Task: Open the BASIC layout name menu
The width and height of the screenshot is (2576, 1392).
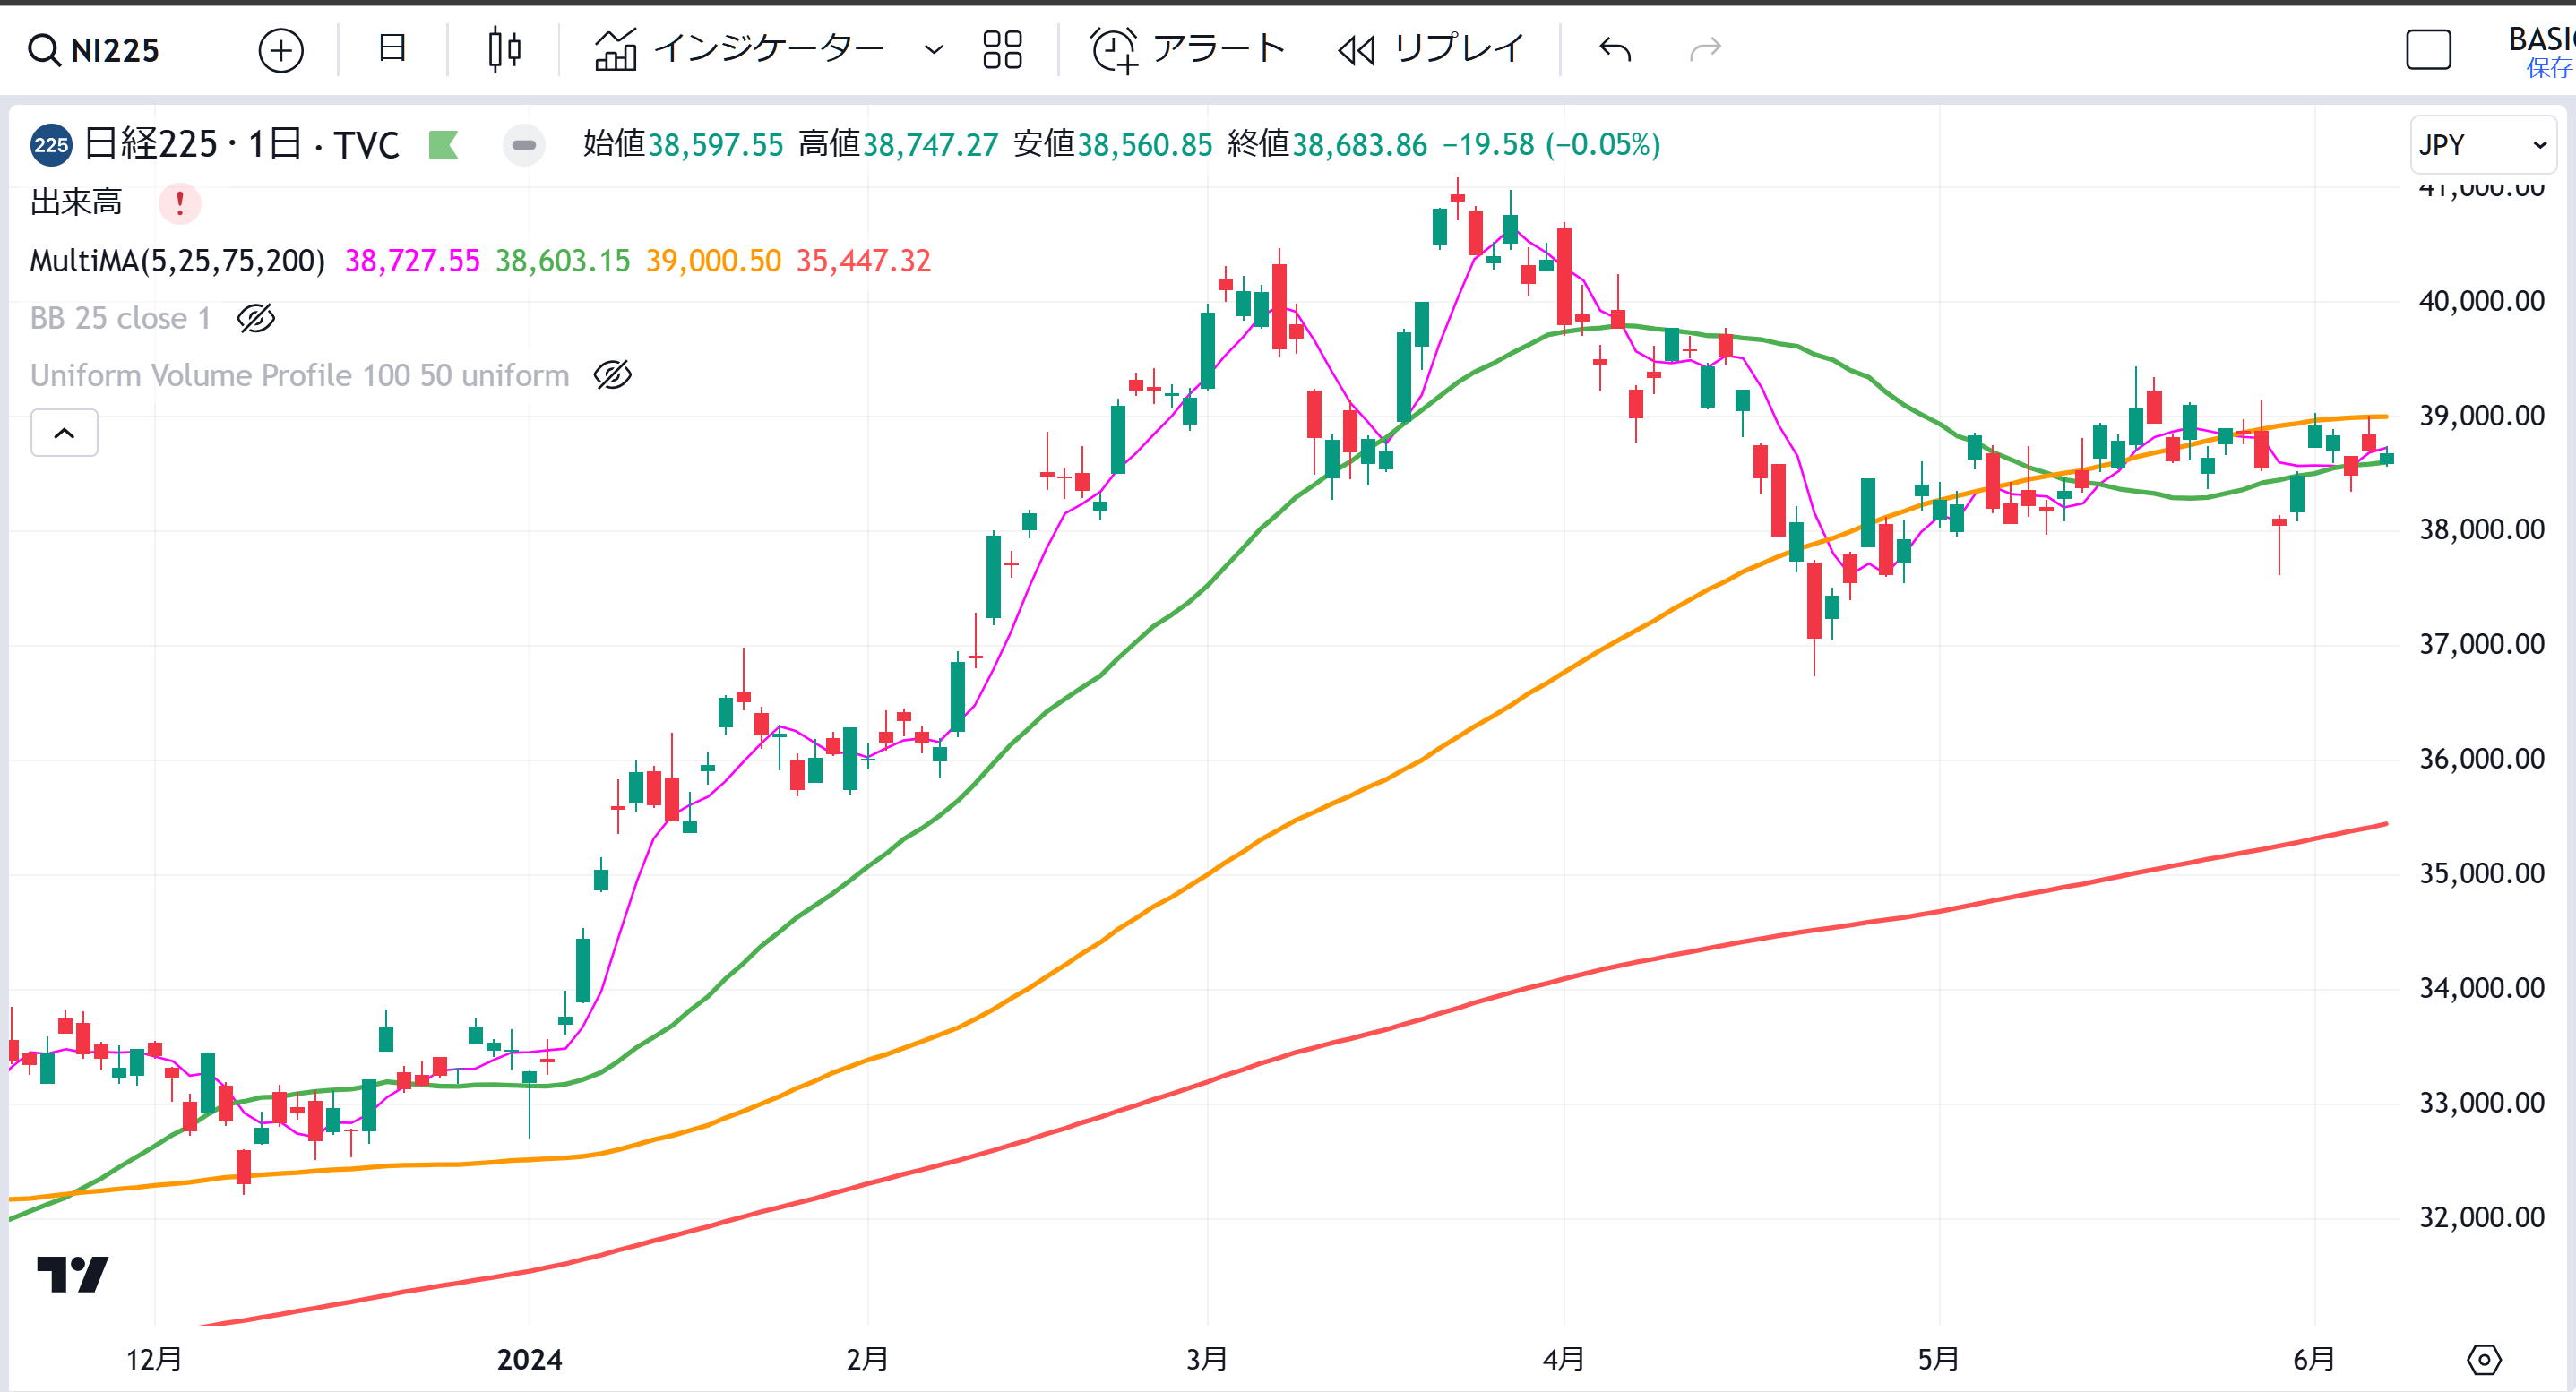Action: point(2540,39)
